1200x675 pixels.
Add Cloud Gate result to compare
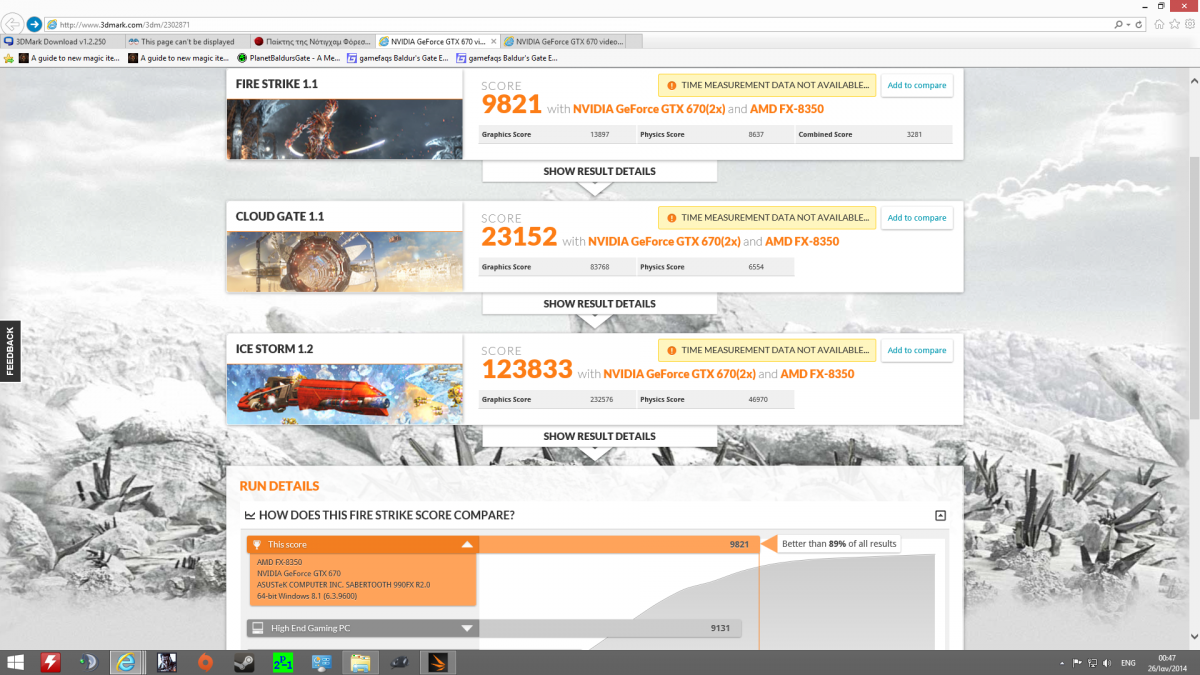[917, 218]
